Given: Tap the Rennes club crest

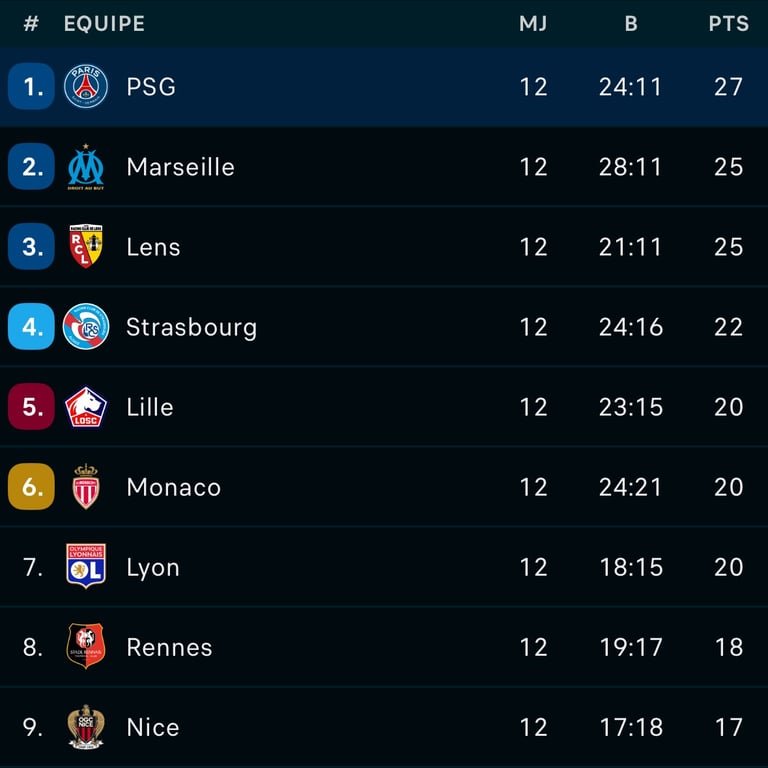Looking at the screenshot, I should tap(86, 646).
